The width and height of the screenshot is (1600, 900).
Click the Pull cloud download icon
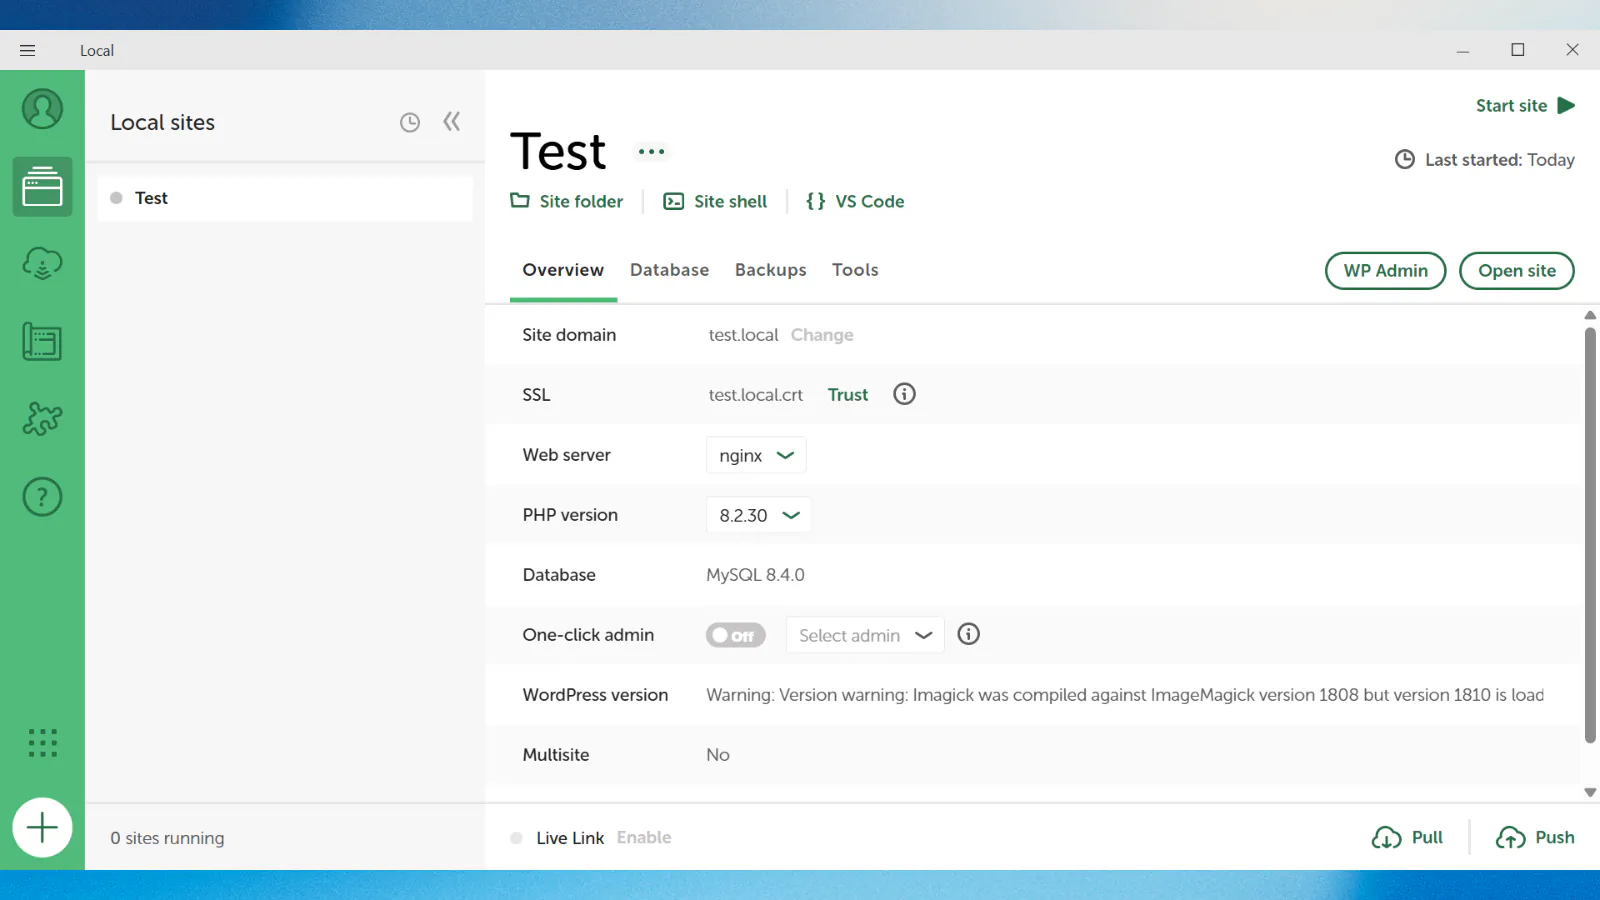click(1387, 838)
